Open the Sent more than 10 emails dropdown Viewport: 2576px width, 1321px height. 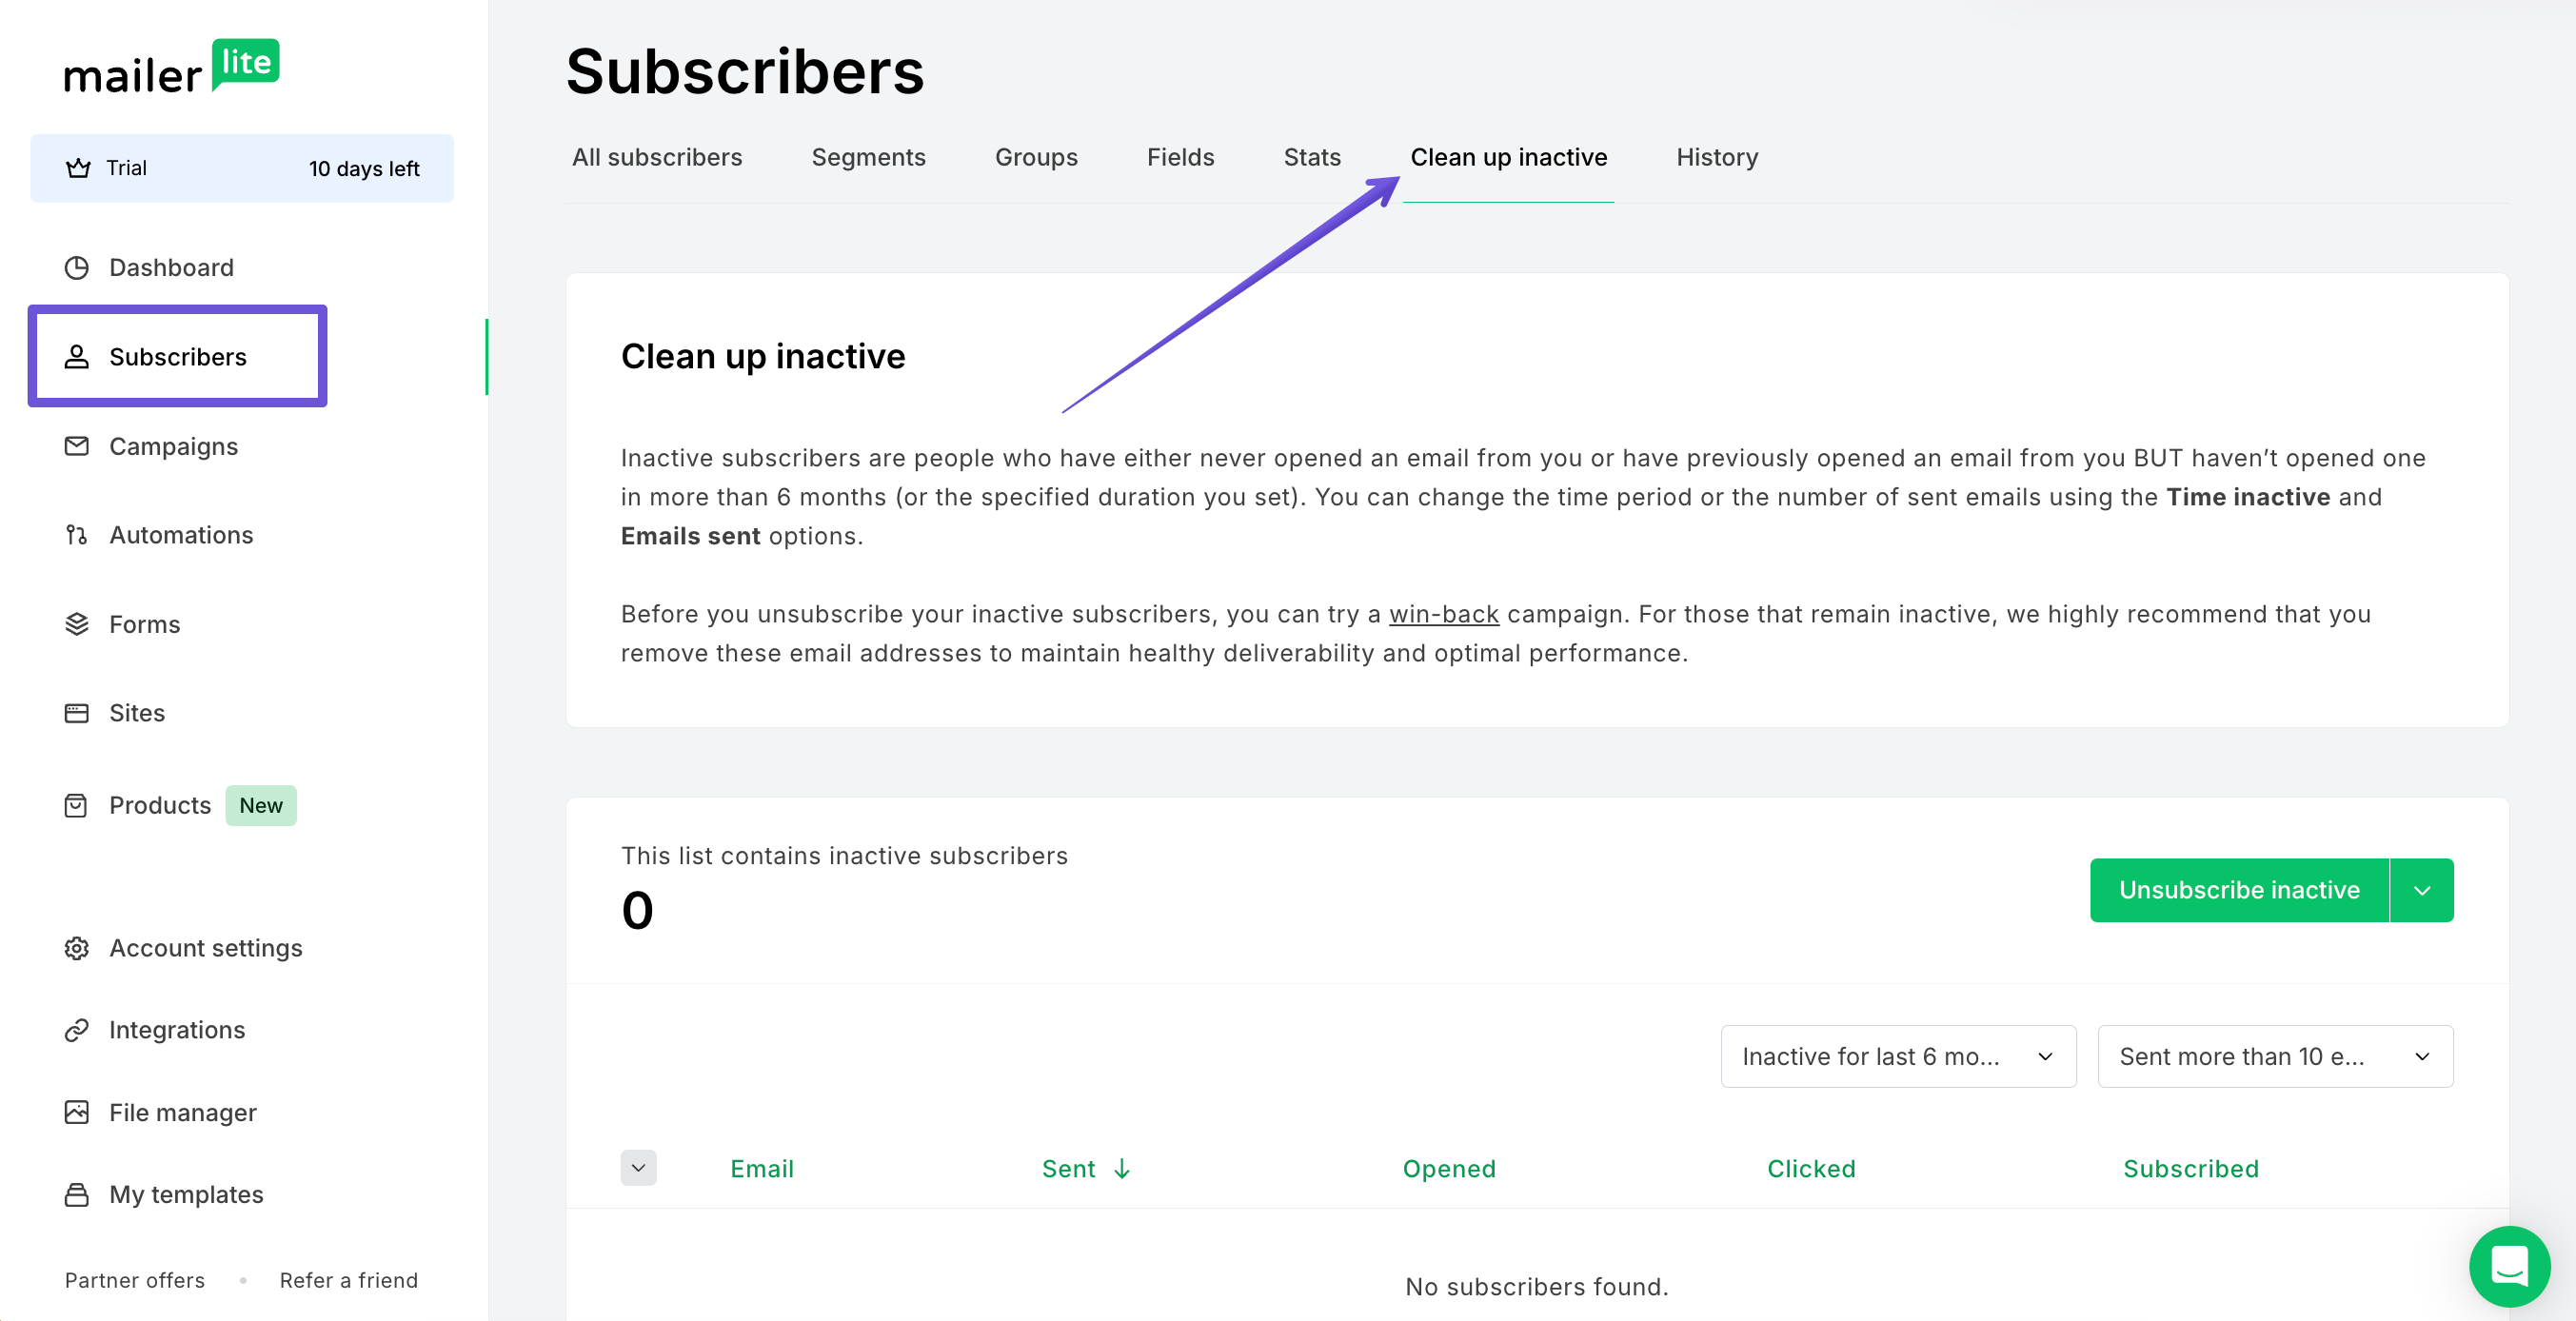tap(2275, 1056)
